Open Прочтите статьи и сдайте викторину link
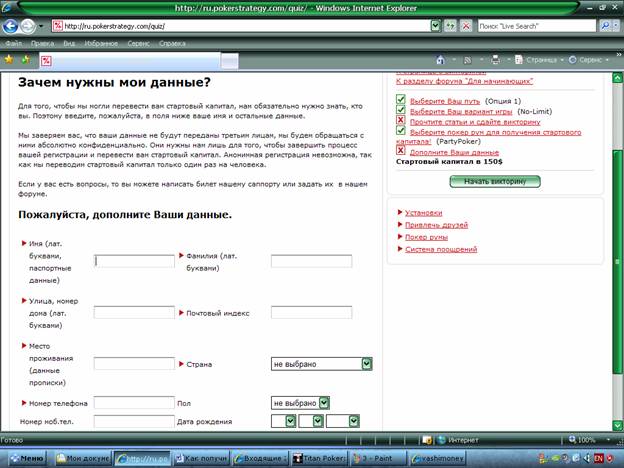Image resolution: width=624 pixels, height=468 pixels. click(475, 122)
